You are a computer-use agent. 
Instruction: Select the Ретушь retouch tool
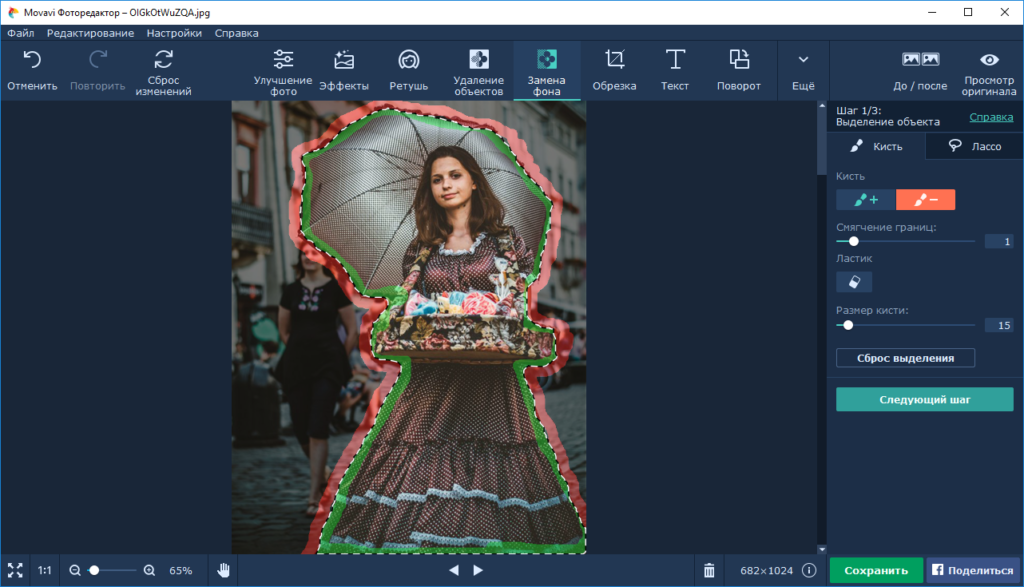coord(408,60)
